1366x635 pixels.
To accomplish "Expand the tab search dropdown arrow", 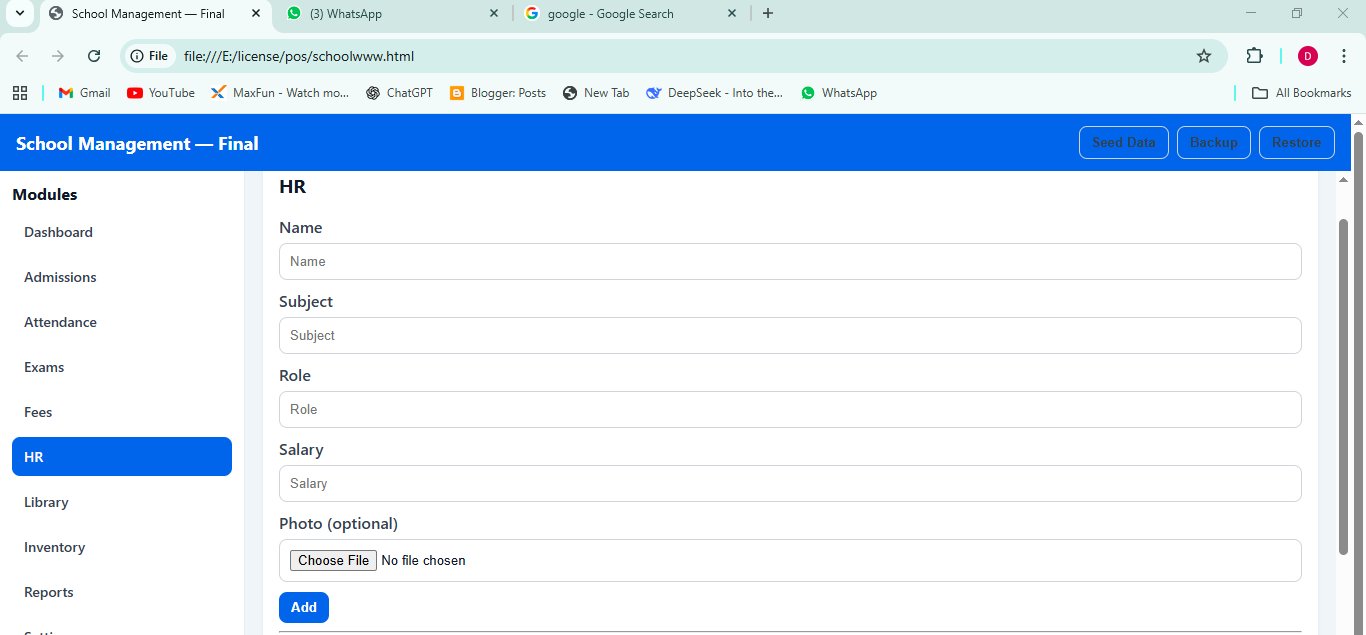I will 19,13.
